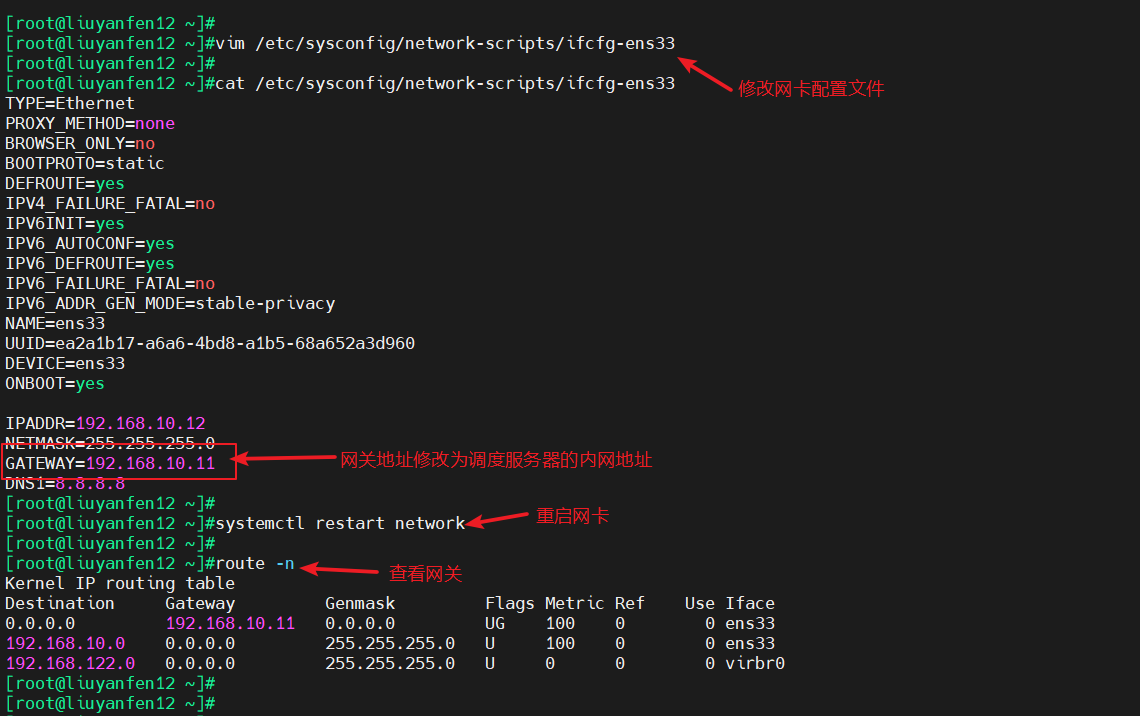Viewport: 1140px width, 716px height.
Task: Select the BOOTPROTO=static line
Action: 85,163
